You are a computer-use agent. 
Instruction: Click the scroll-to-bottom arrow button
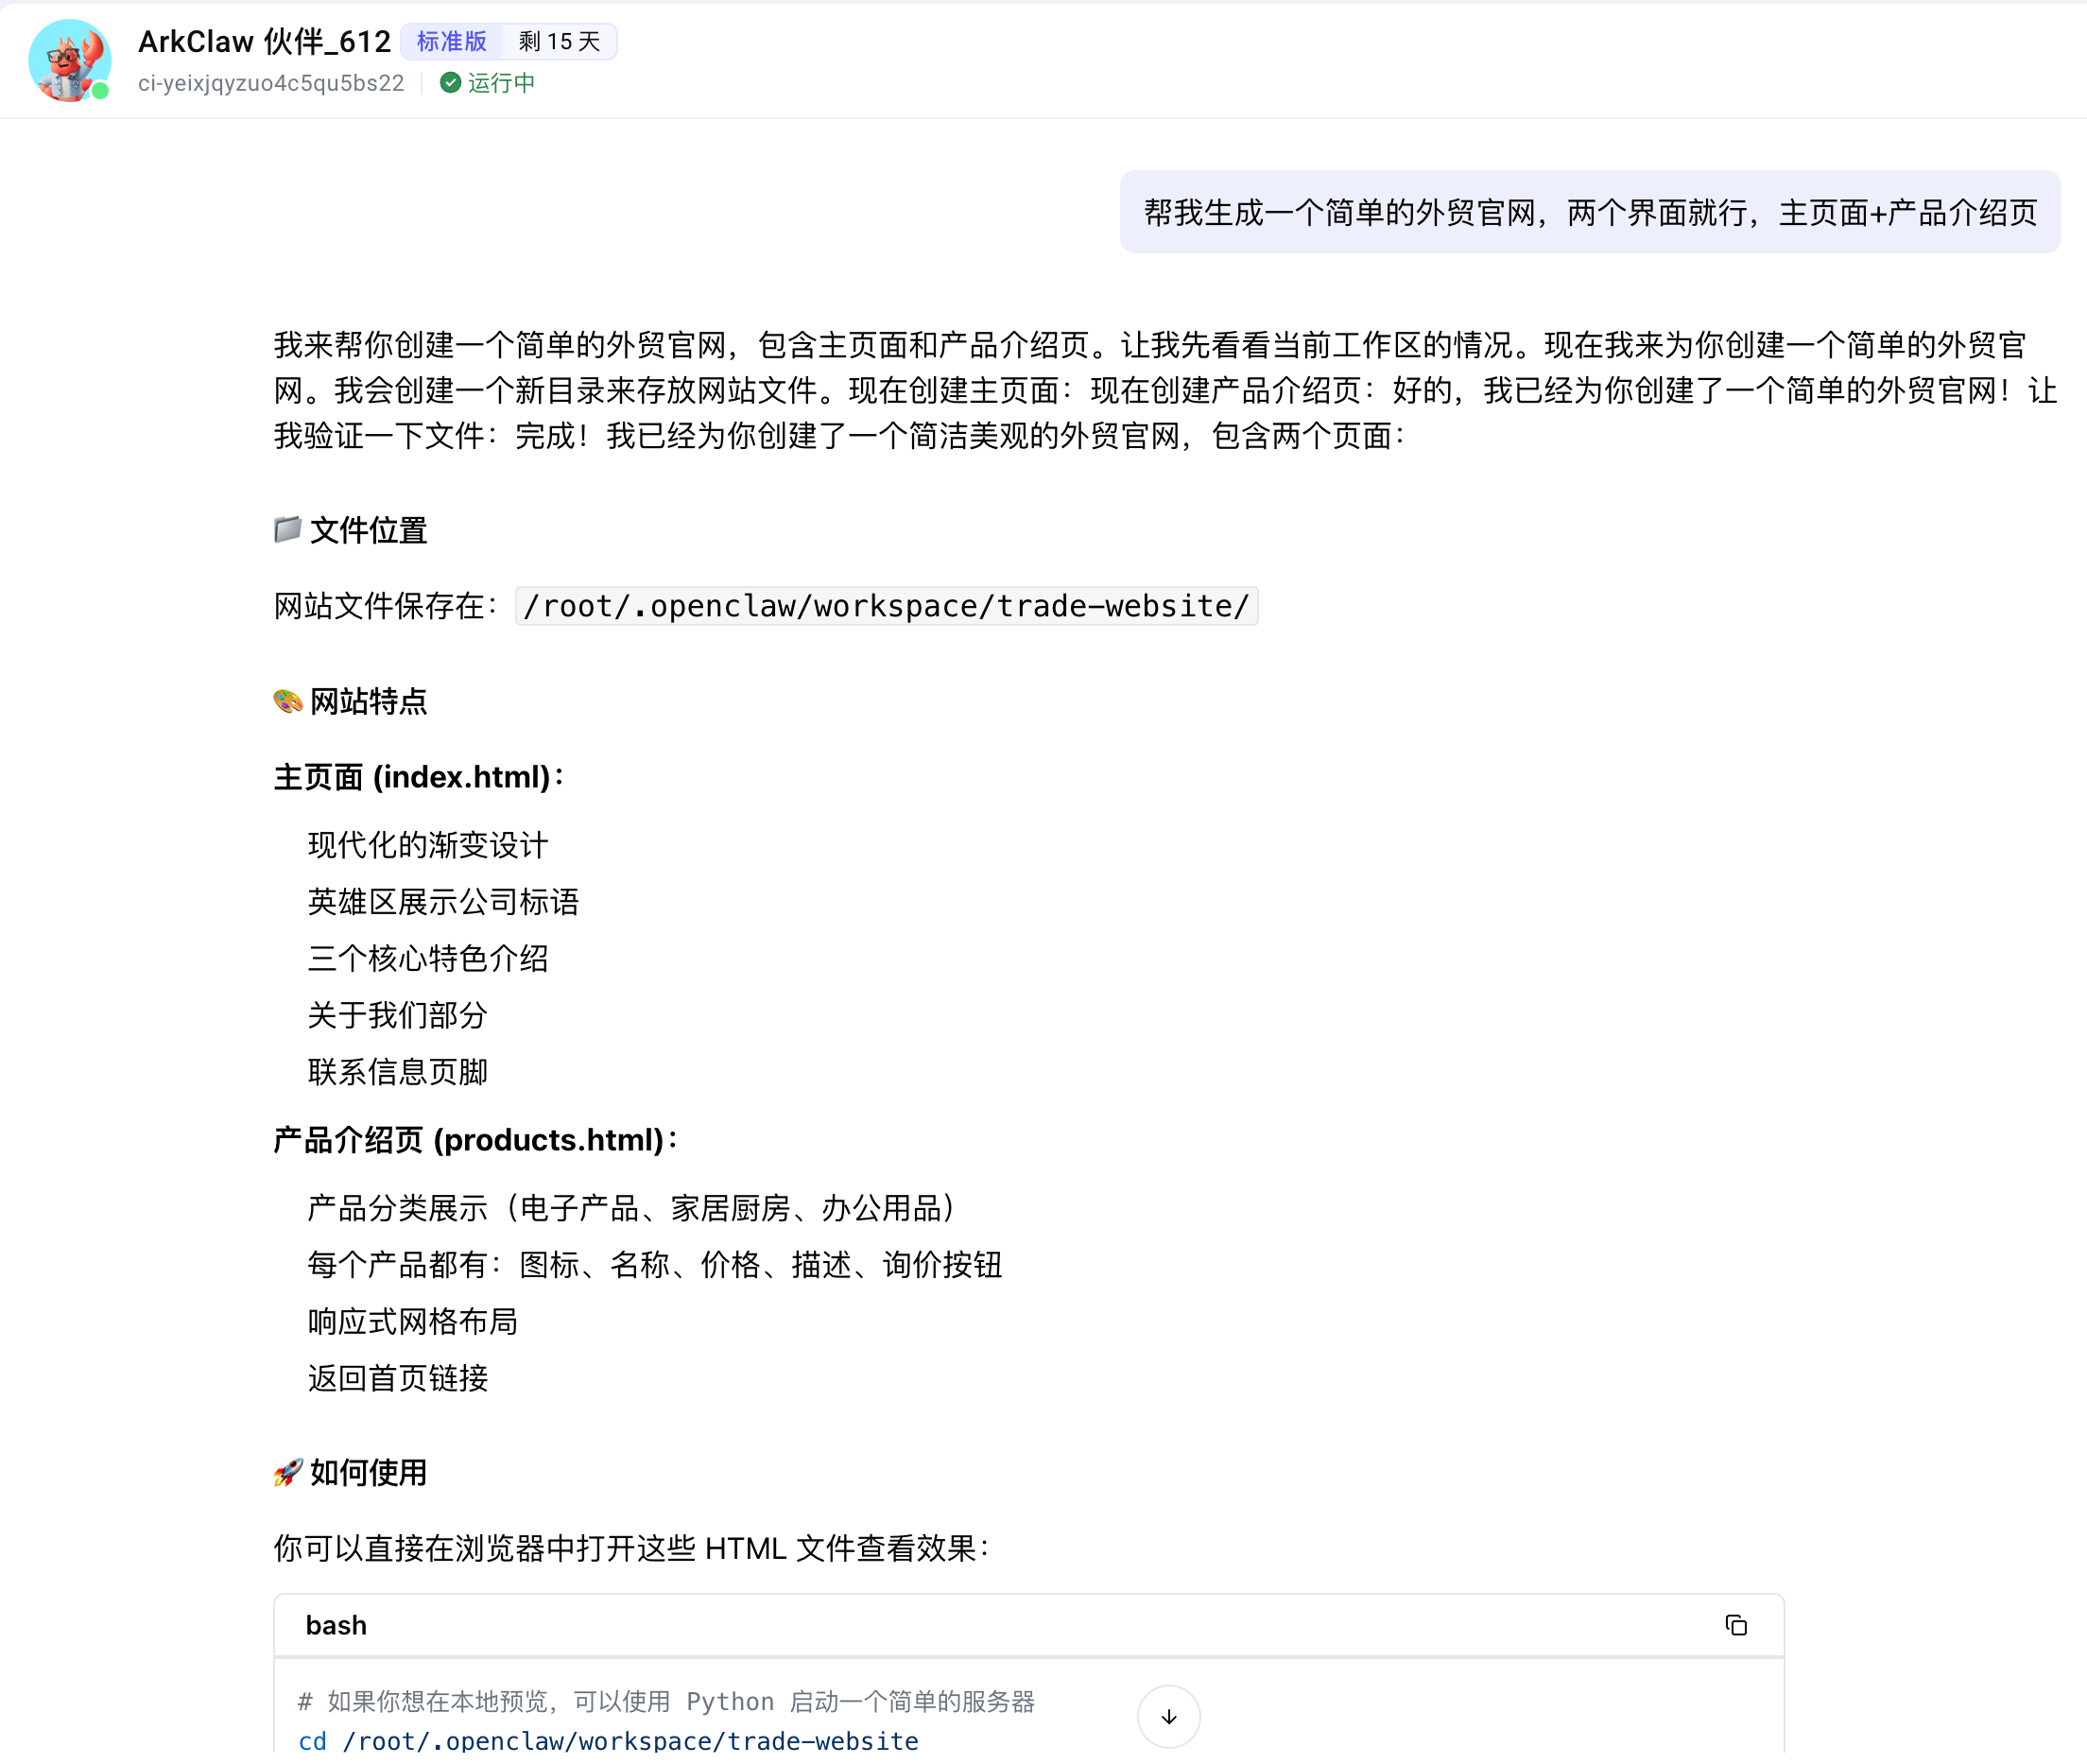(x=1168, y=1716)
